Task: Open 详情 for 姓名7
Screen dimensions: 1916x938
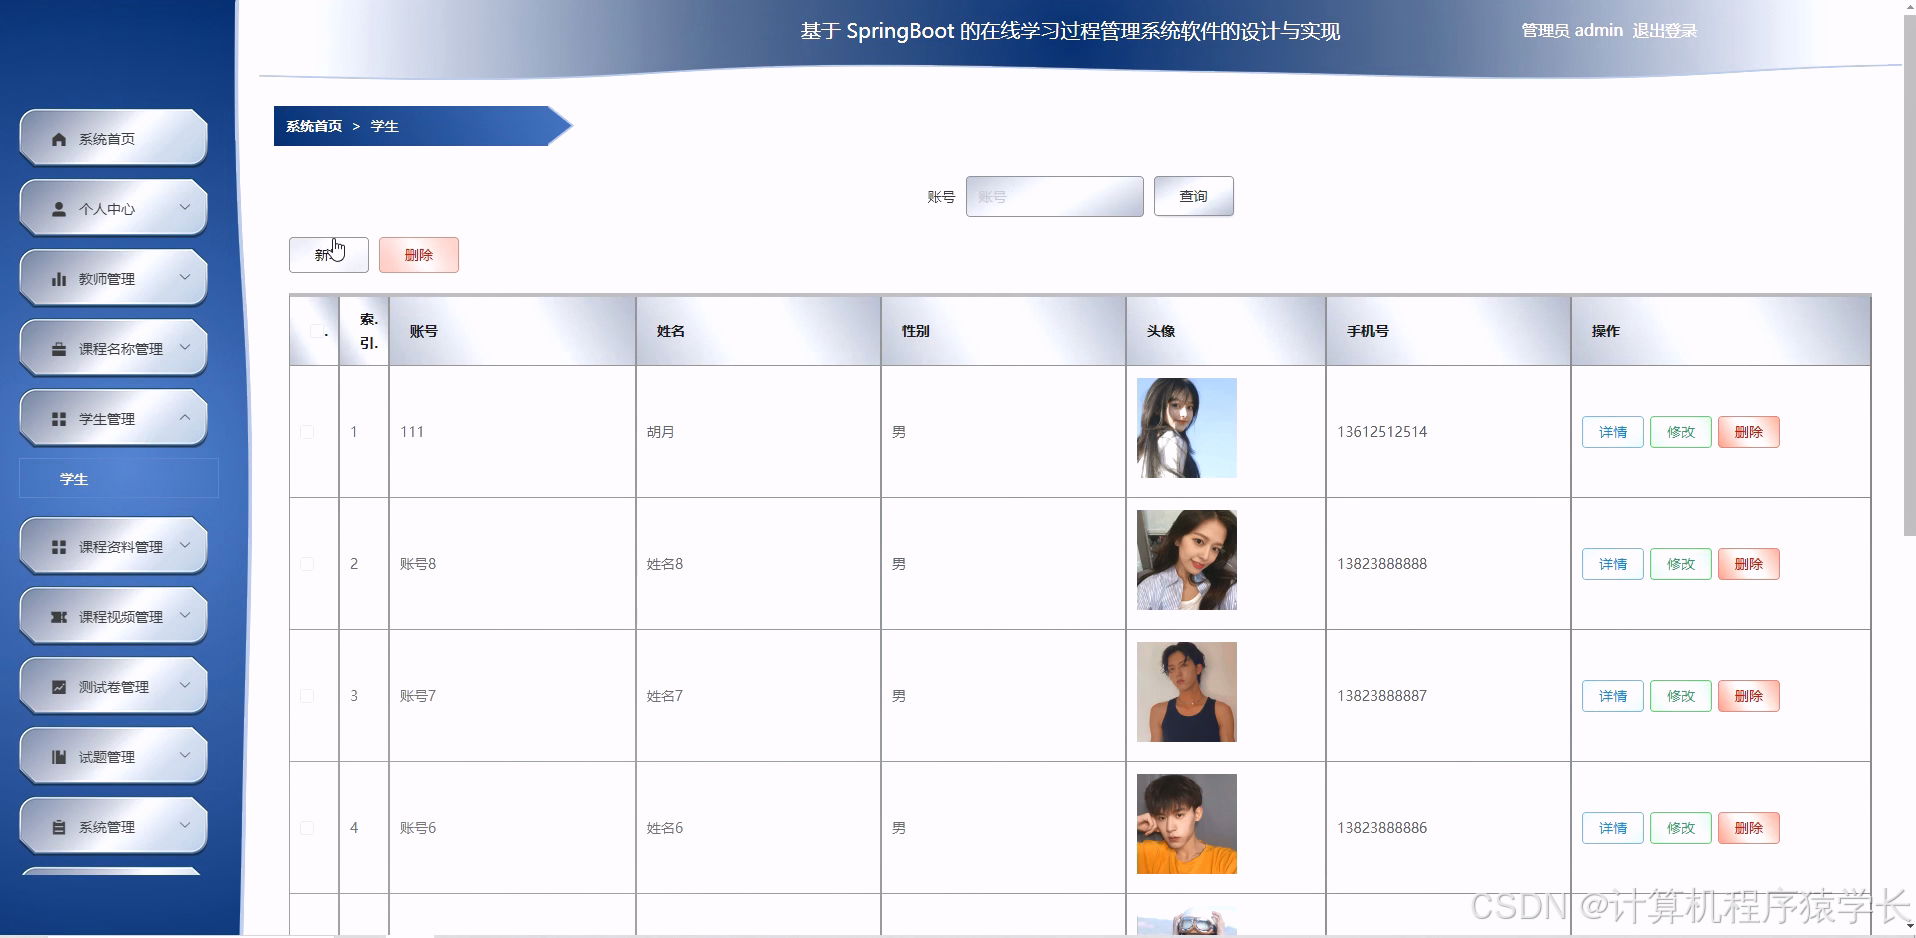Action: click(x=1612, y=696)
